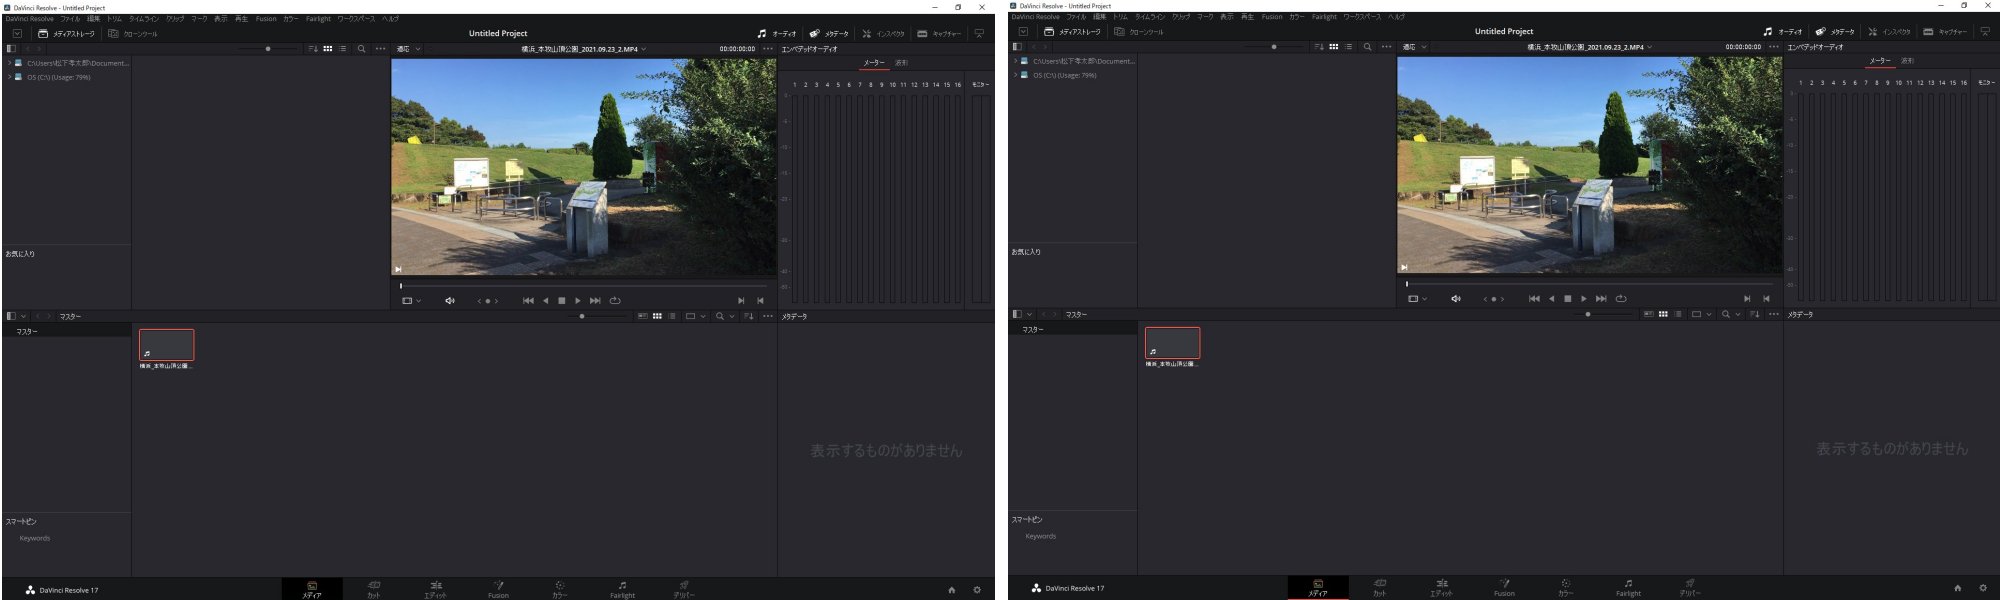
Task: Open project settings gear in the right window
Action: tap(1983, 588)
